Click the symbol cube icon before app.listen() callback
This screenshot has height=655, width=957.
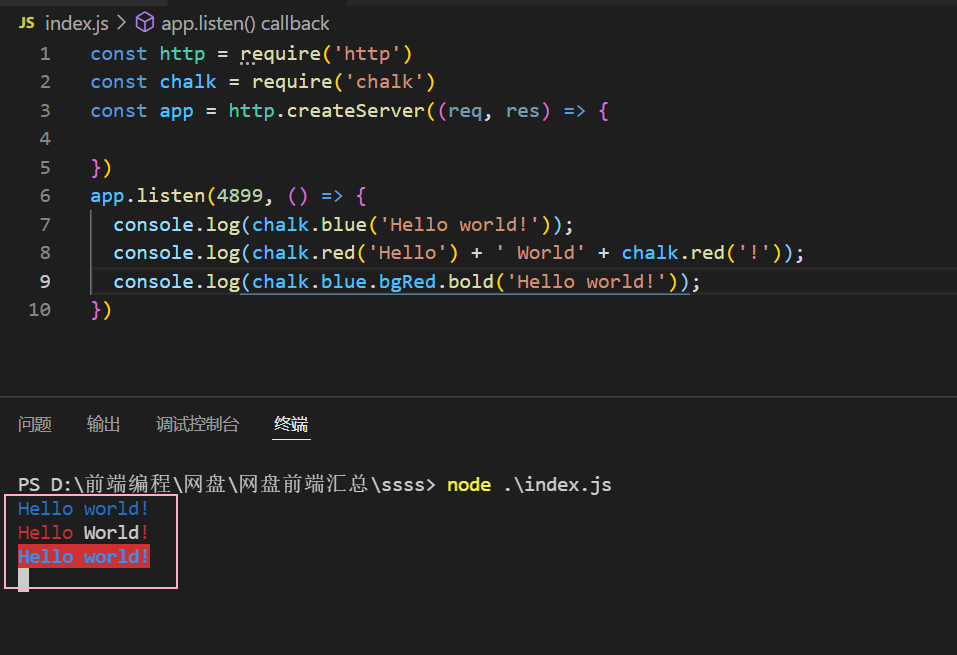click(x=143, y=22)
